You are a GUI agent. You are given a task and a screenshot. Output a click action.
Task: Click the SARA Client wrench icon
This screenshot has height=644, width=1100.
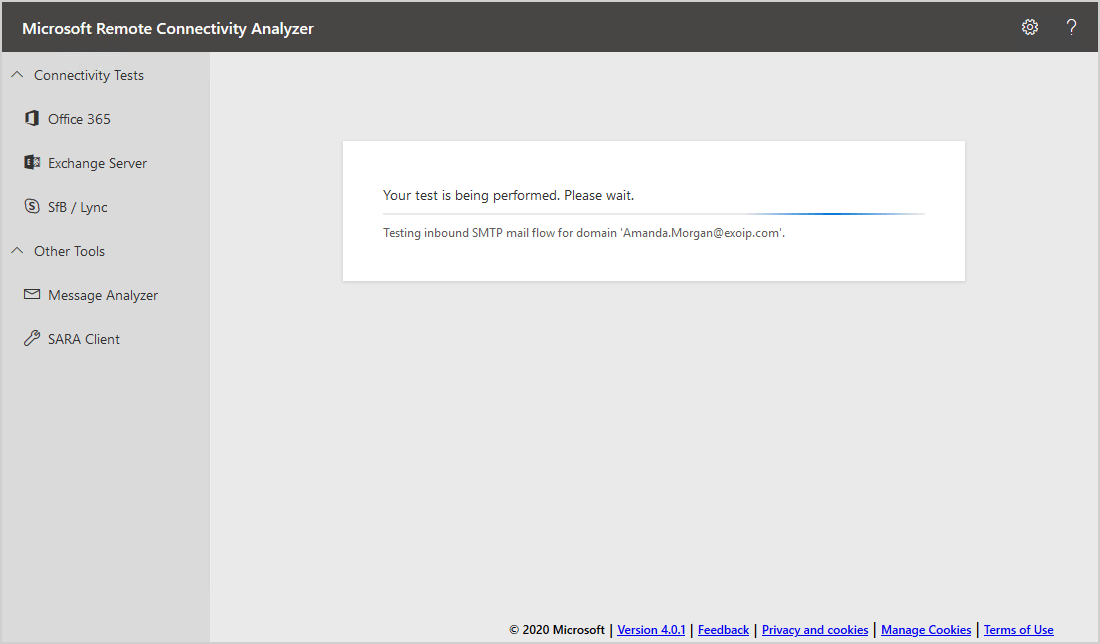tap(32, 338)
